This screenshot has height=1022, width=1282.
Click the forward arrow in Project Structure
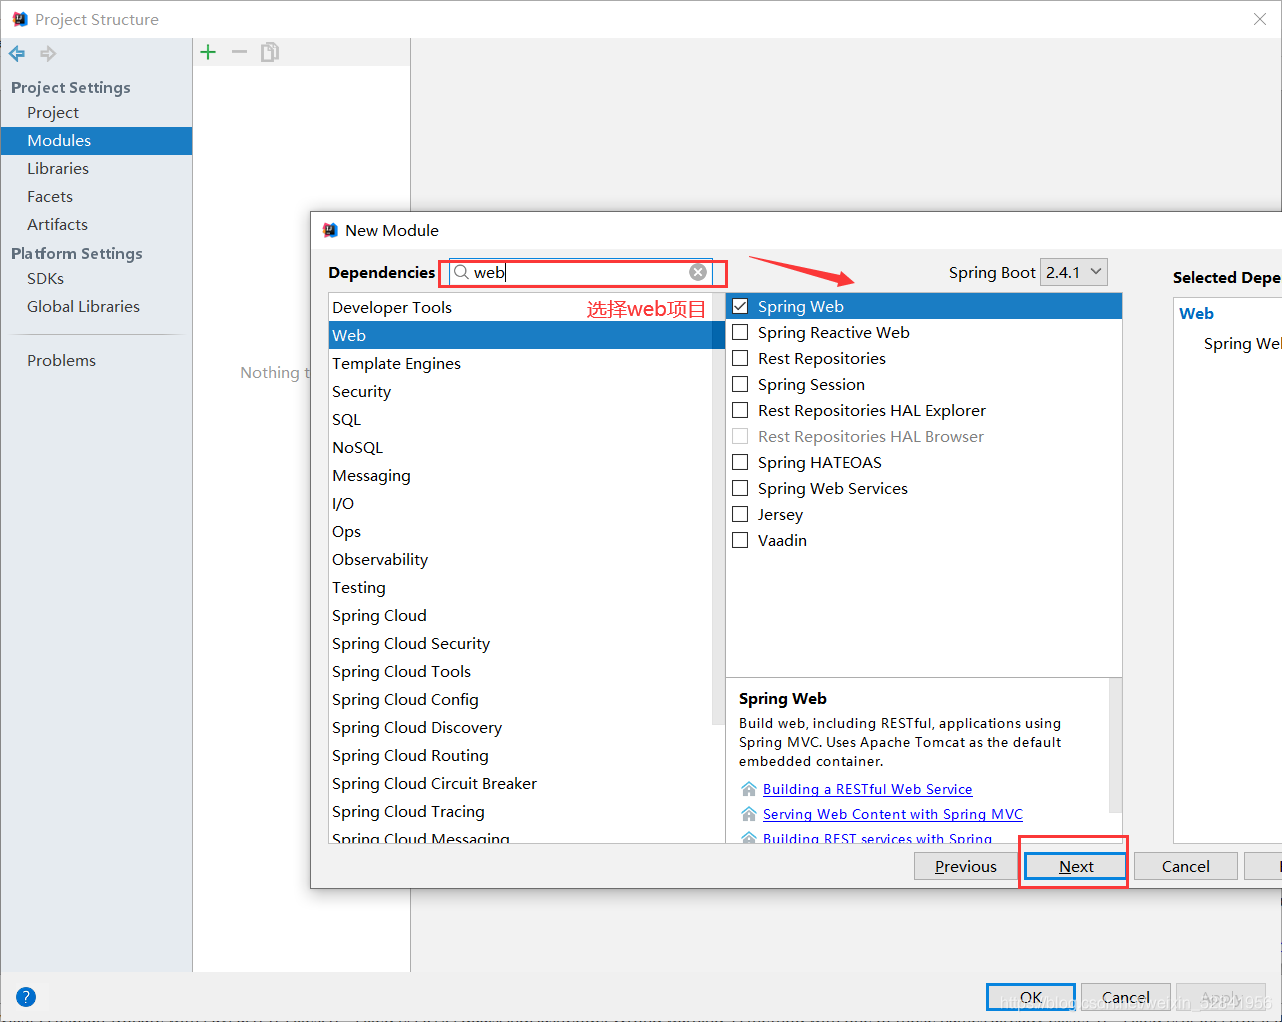[48, 53]
